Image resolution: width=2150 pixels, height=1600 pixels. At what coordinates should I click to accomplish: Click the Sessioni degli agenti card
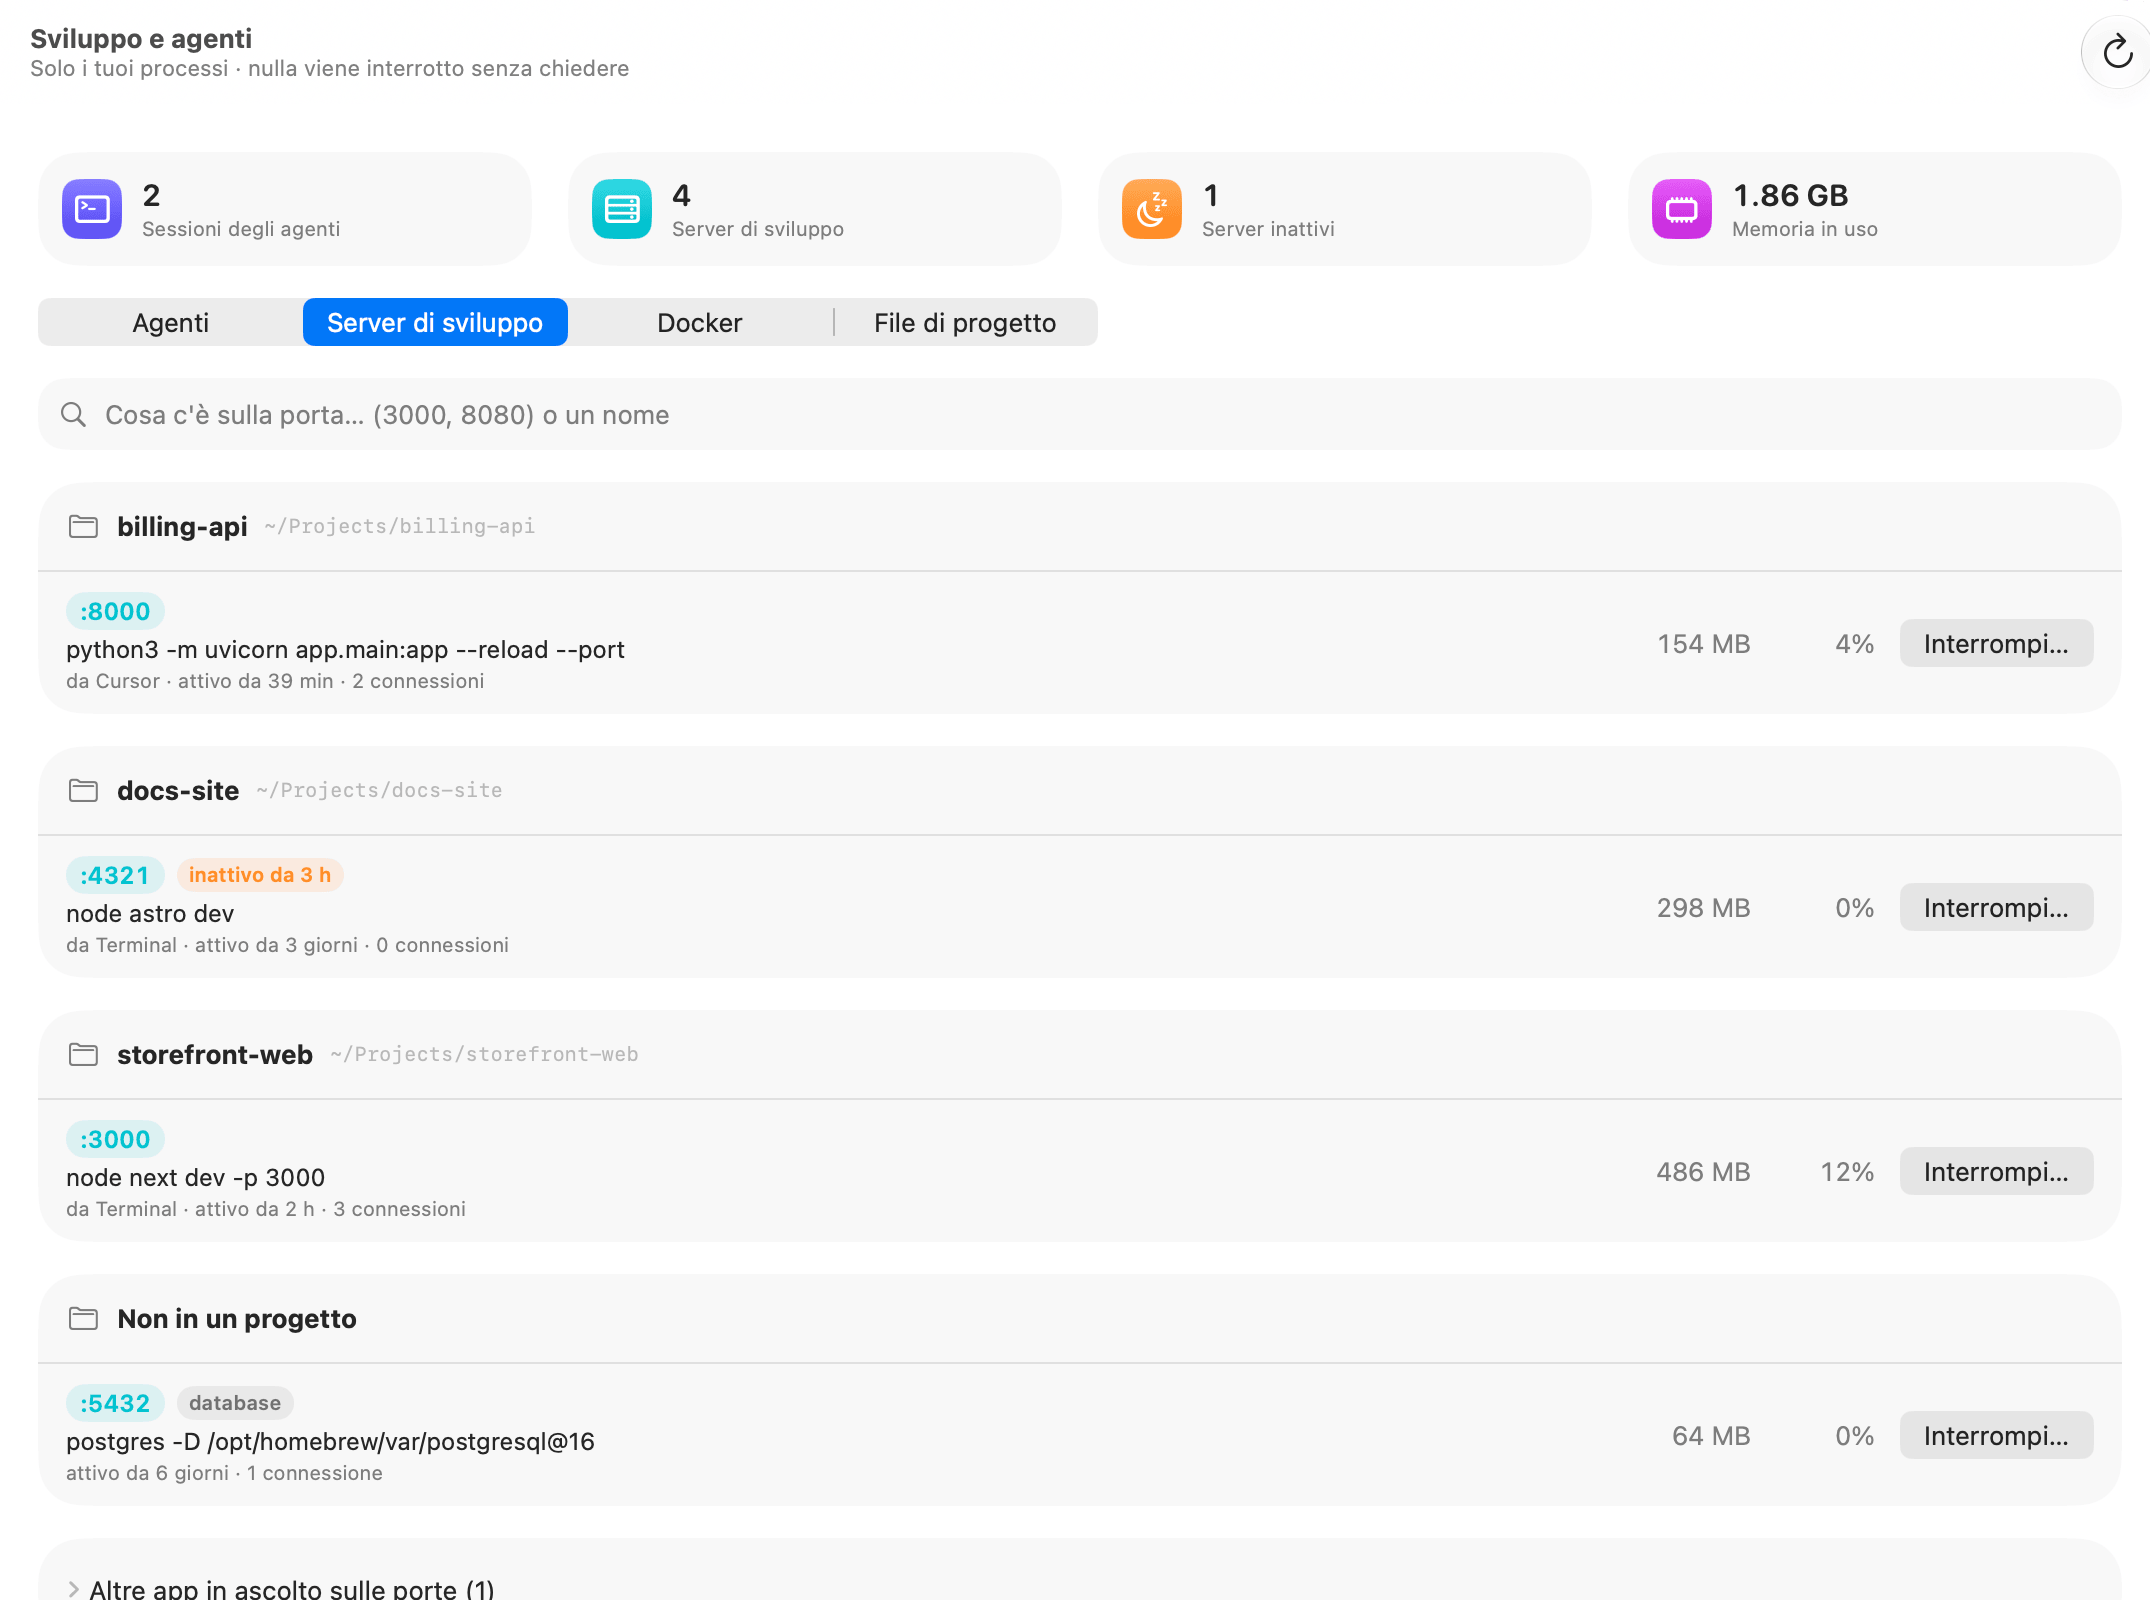285,209
